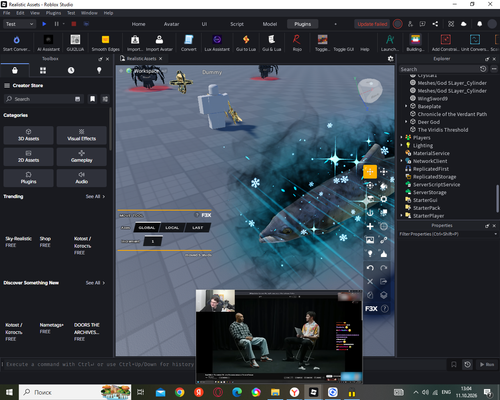Start playtest with the blue play button

[44, 24]
